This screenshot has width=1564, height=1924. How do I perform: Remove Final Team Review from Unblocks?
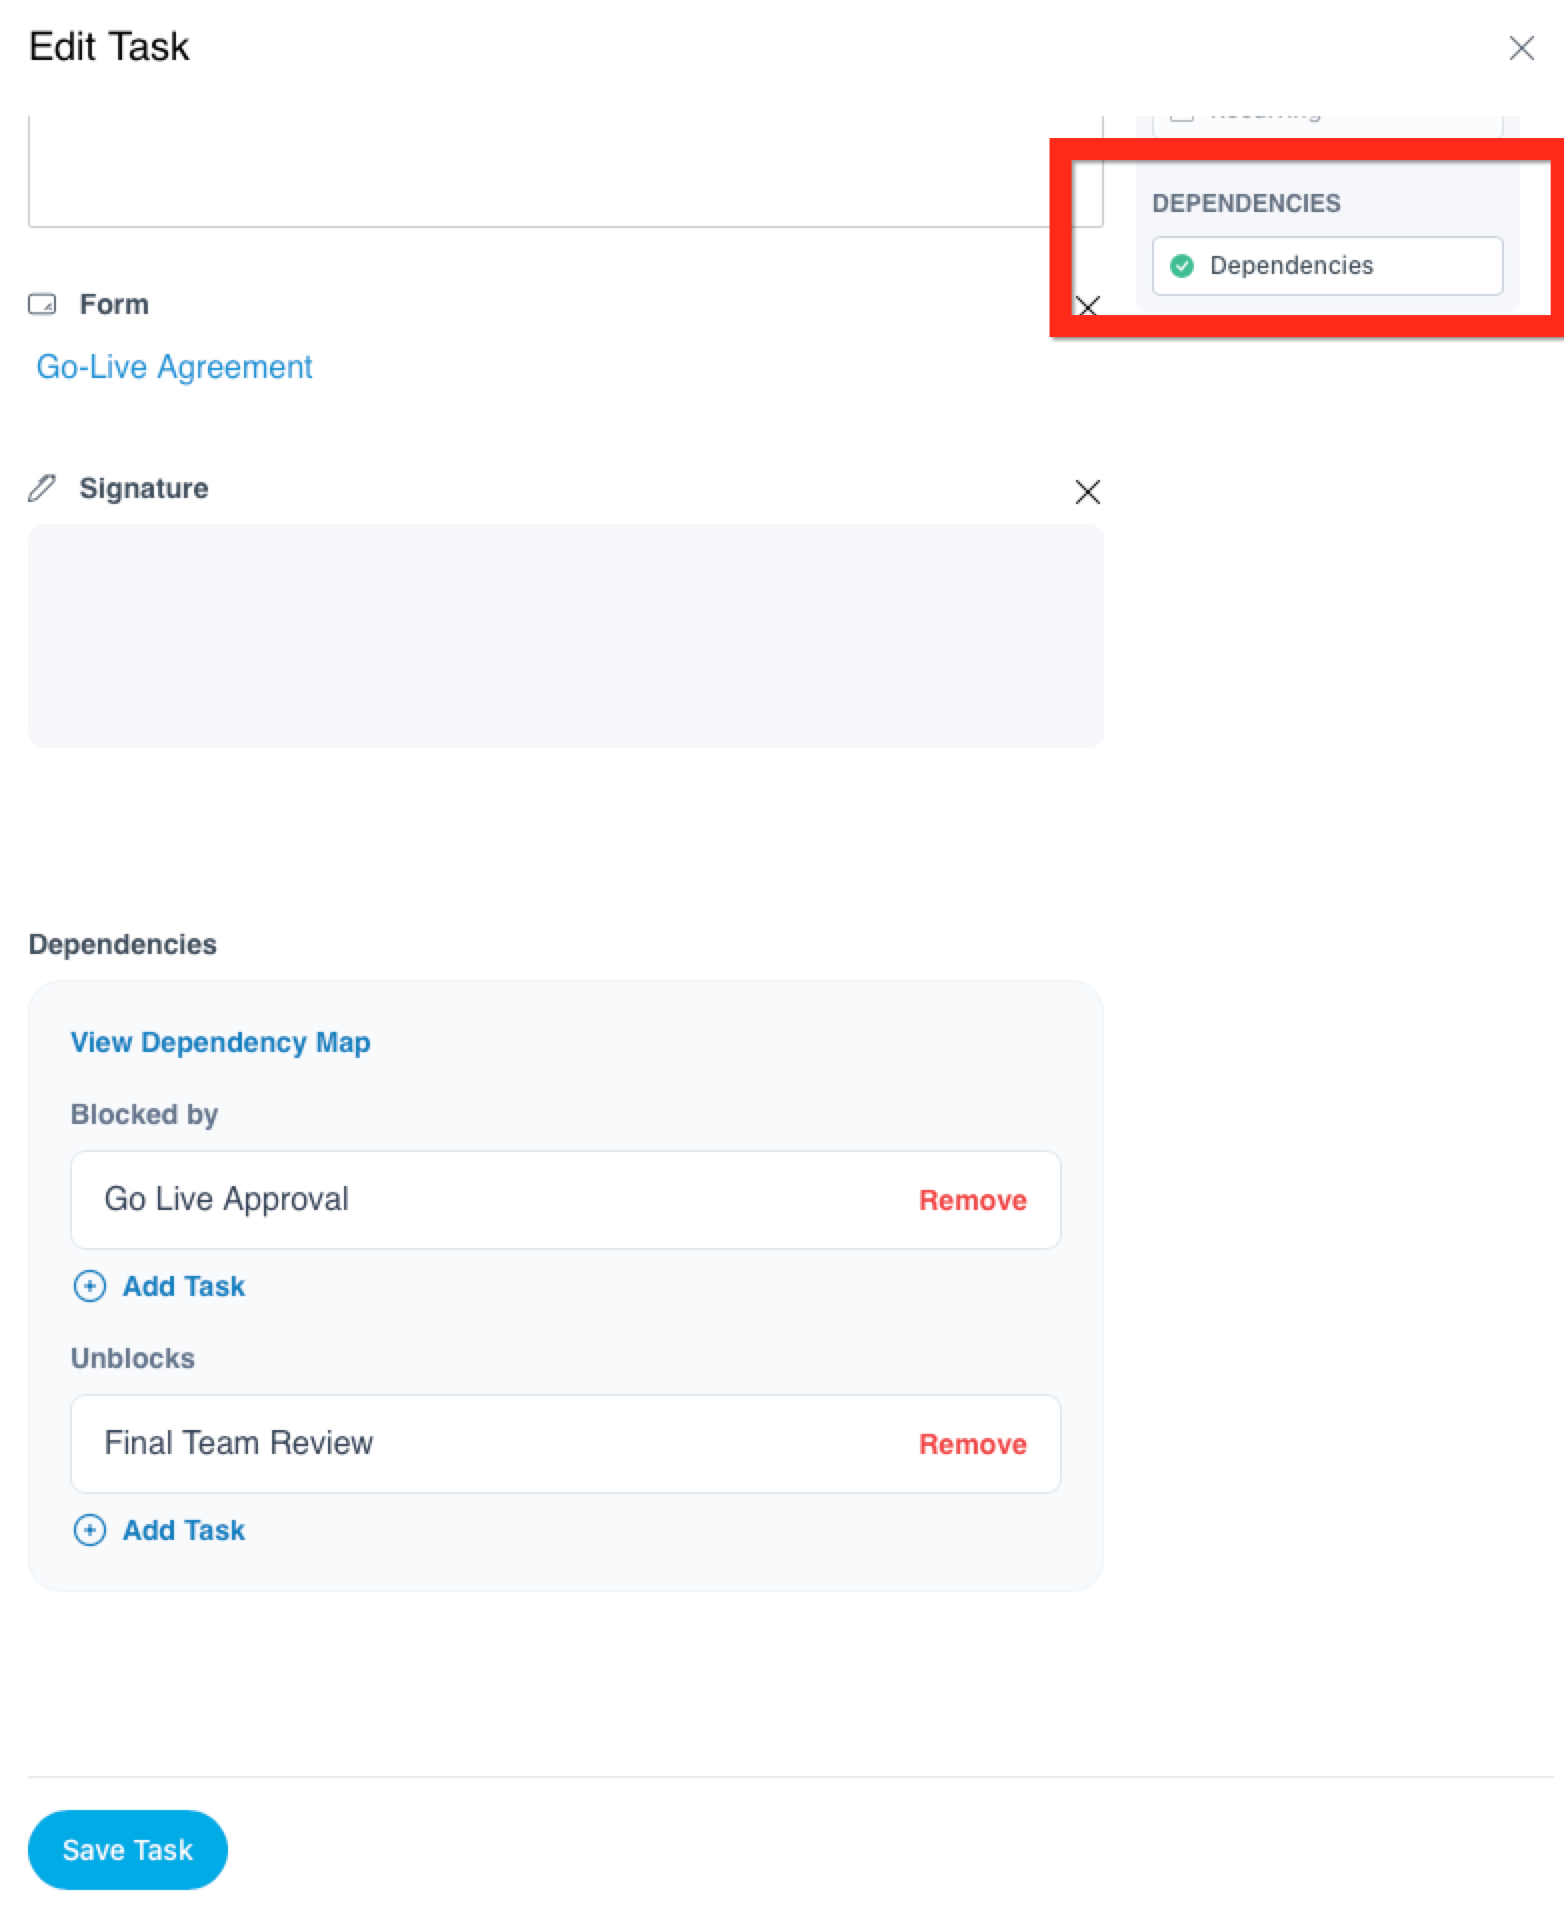pos(973,1444)
